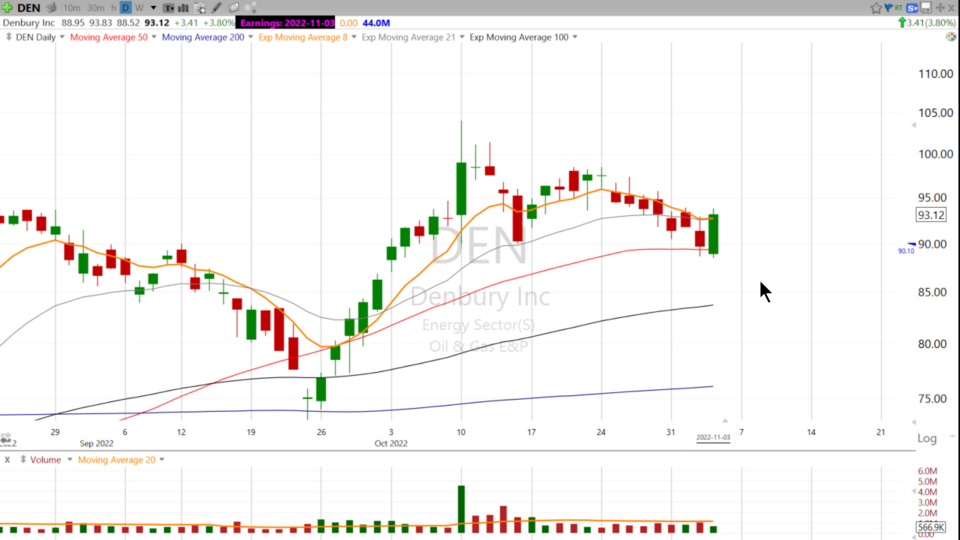Click the 566.9K volume value tag
Screen dimensions: 960x540
[x=931, y=527]
